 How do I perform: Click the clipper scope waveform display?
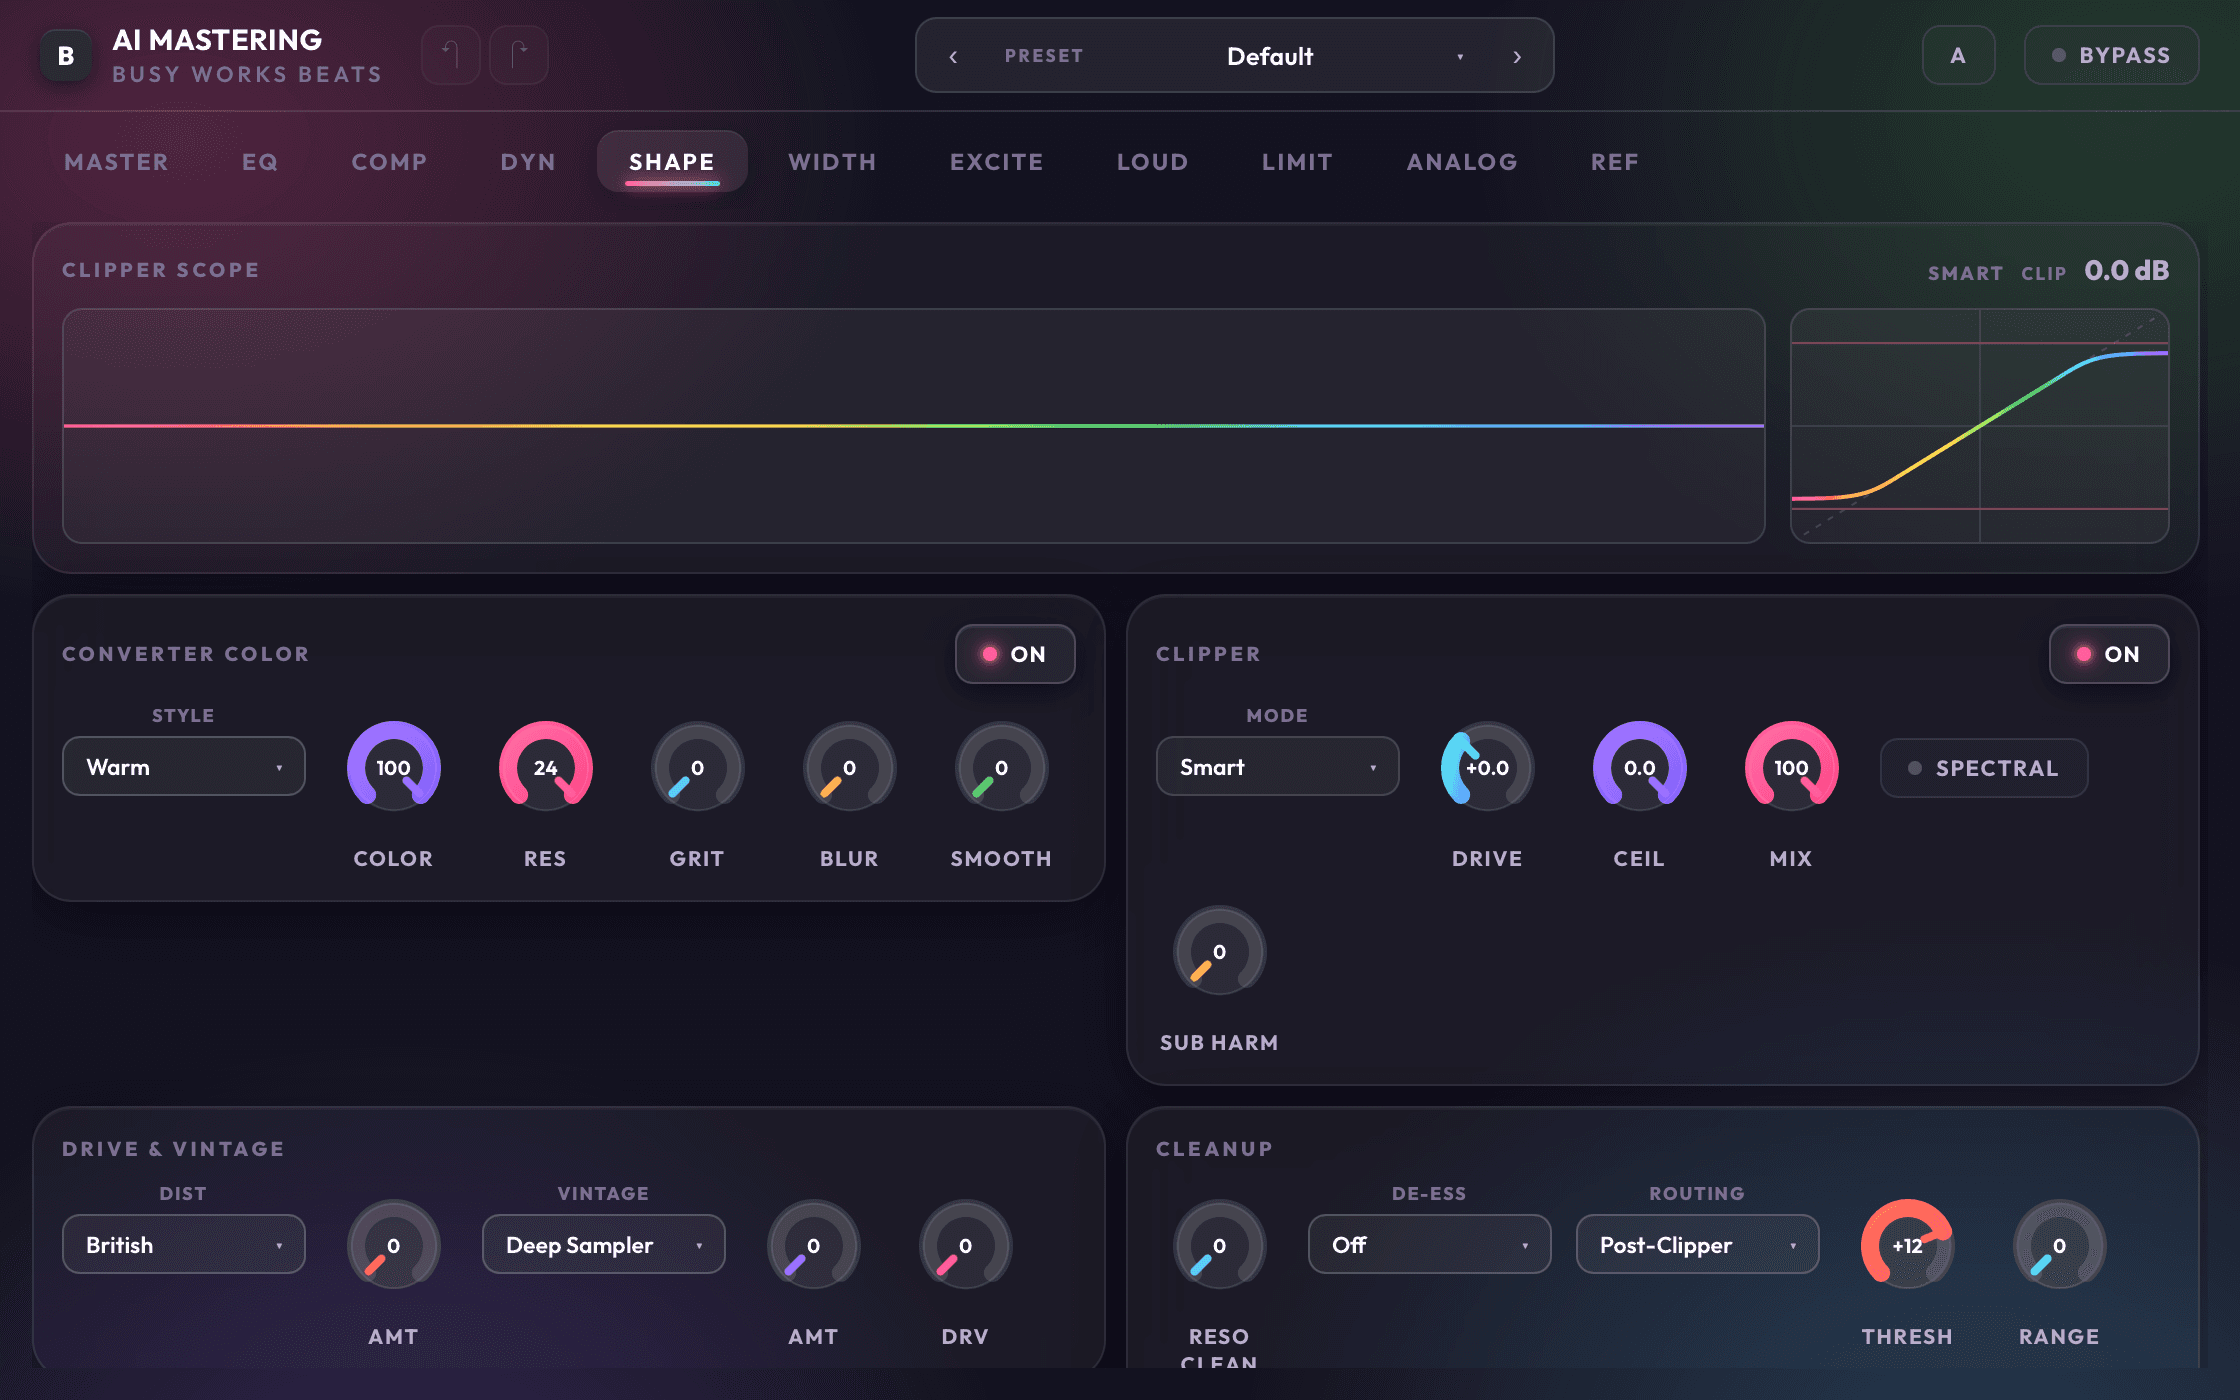[914, 426]
